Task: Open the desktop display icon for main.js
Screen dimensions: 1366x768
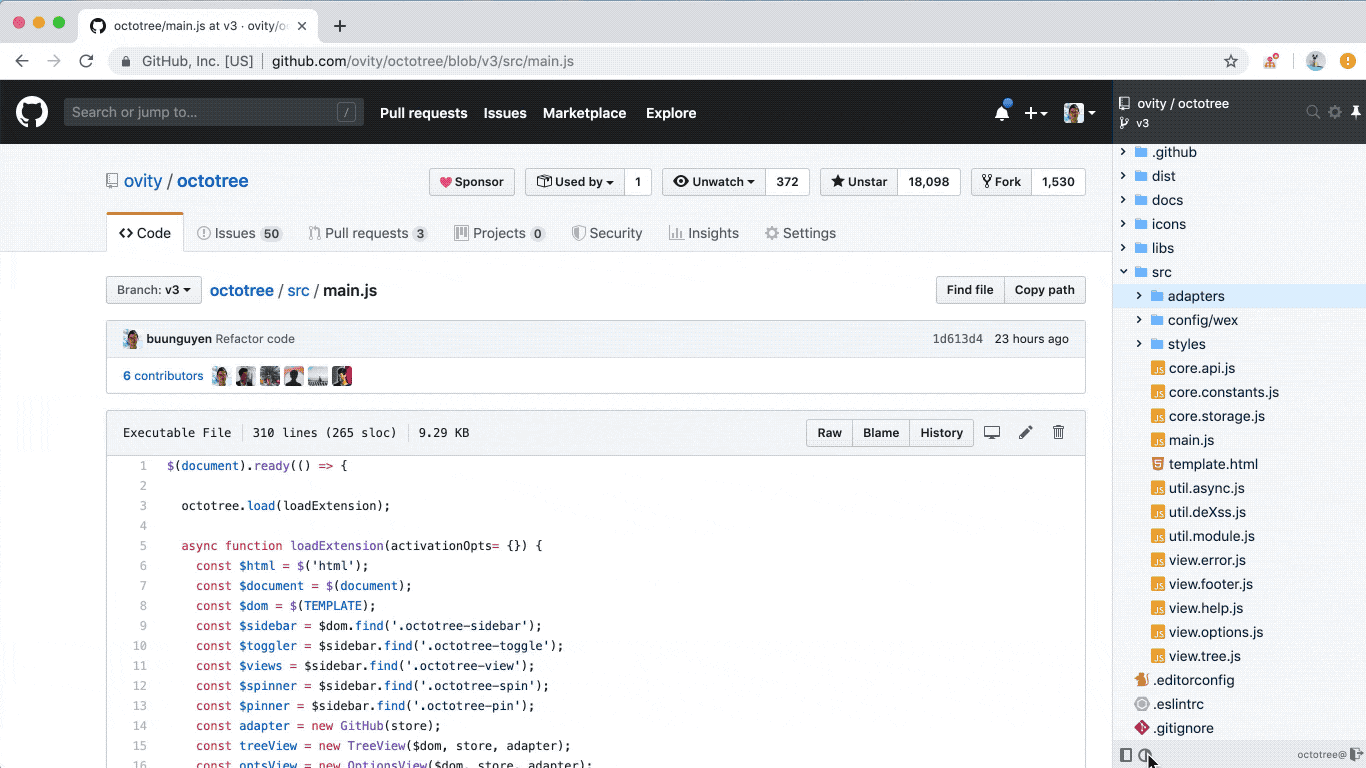Action: tap(992, 433)
